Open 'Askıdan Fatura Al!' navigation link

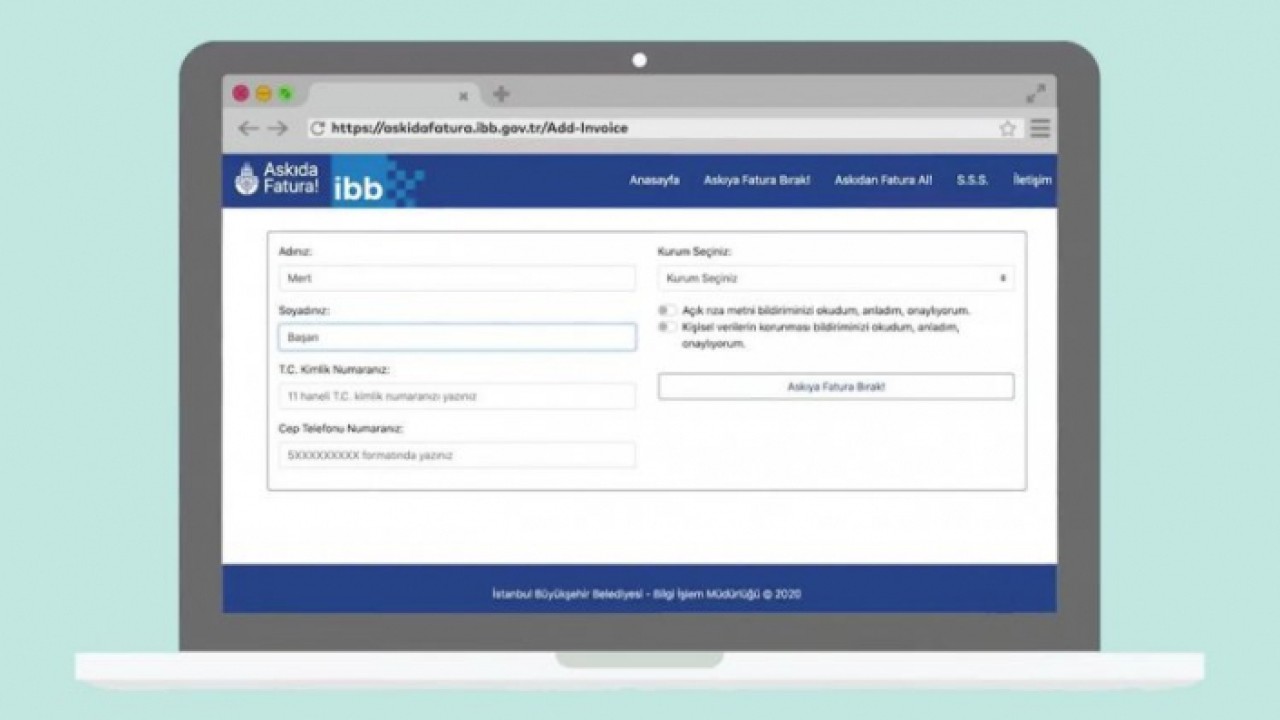[883, 181]
